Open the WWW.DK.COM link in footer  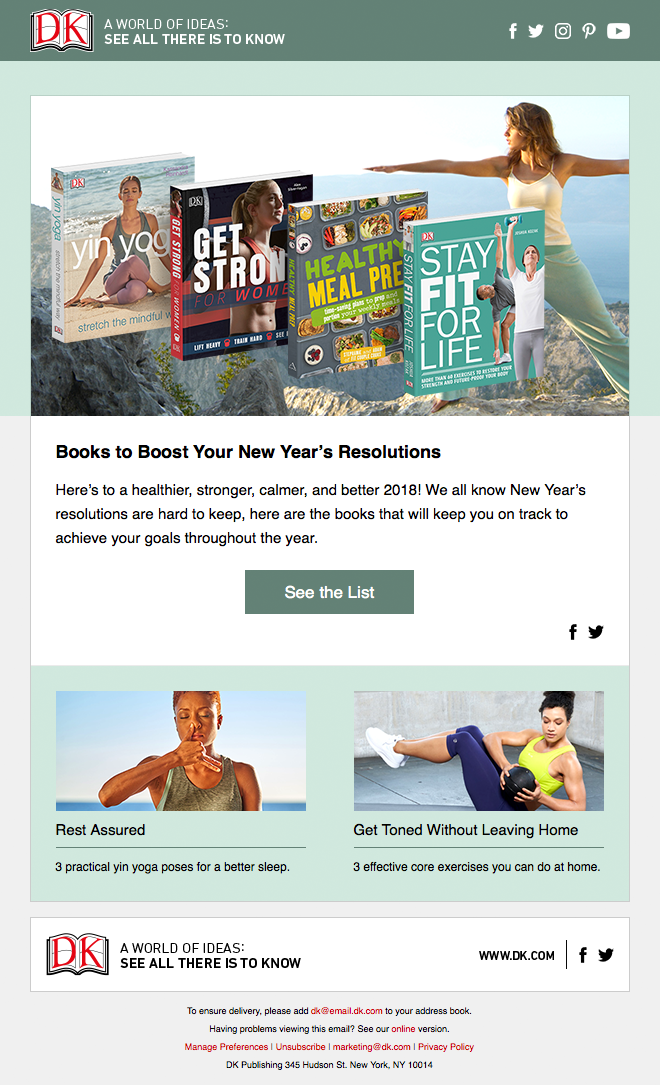pos(517,956)
